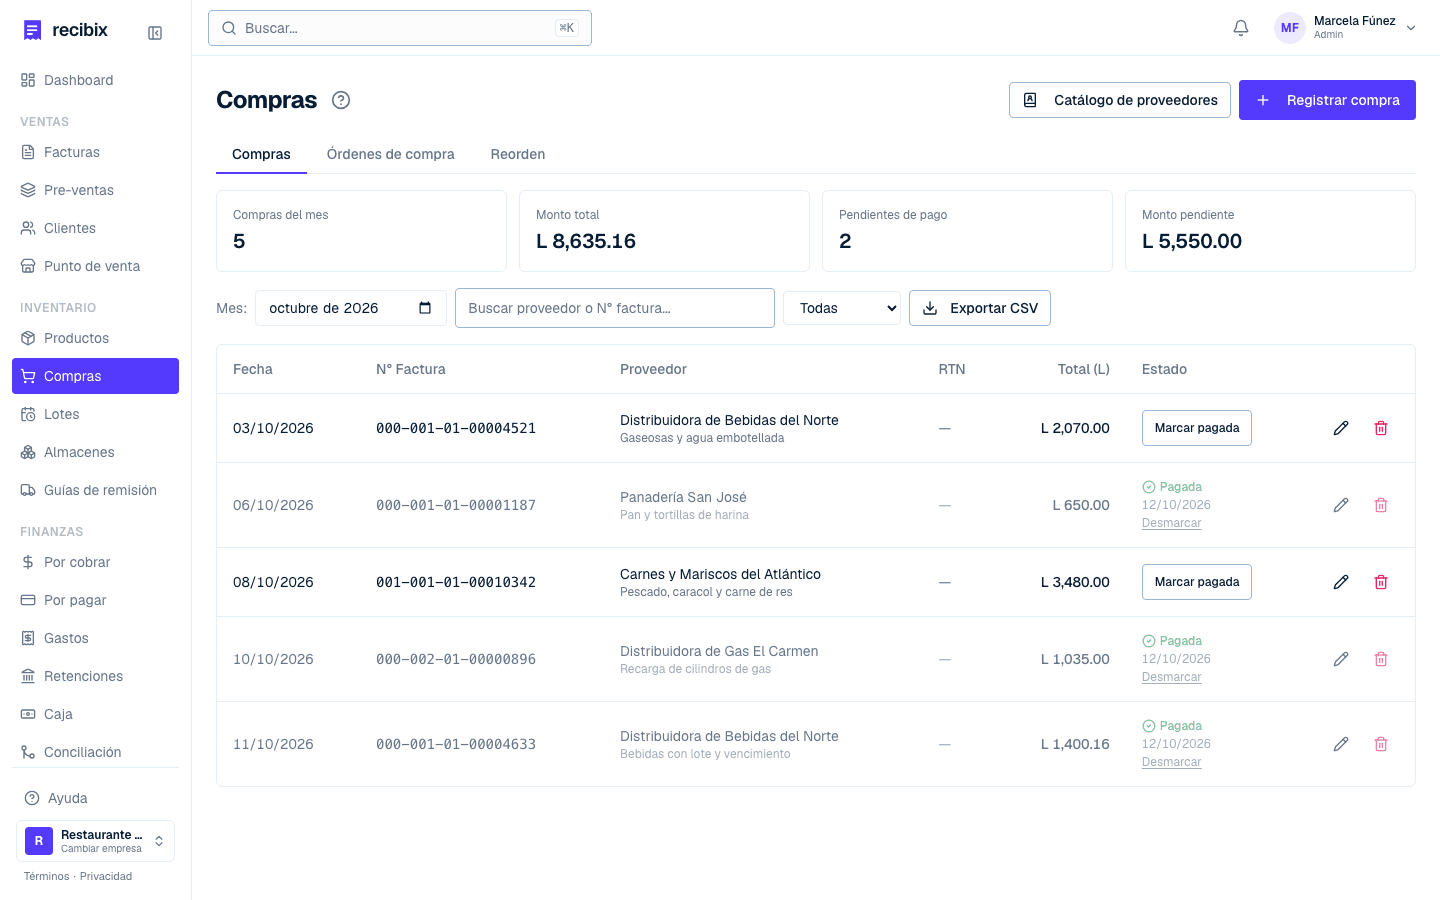Viewport: 1440px width, 900px height.
Task: Collapse the sidebar with the panel icon
Action: tap(155, 33)
